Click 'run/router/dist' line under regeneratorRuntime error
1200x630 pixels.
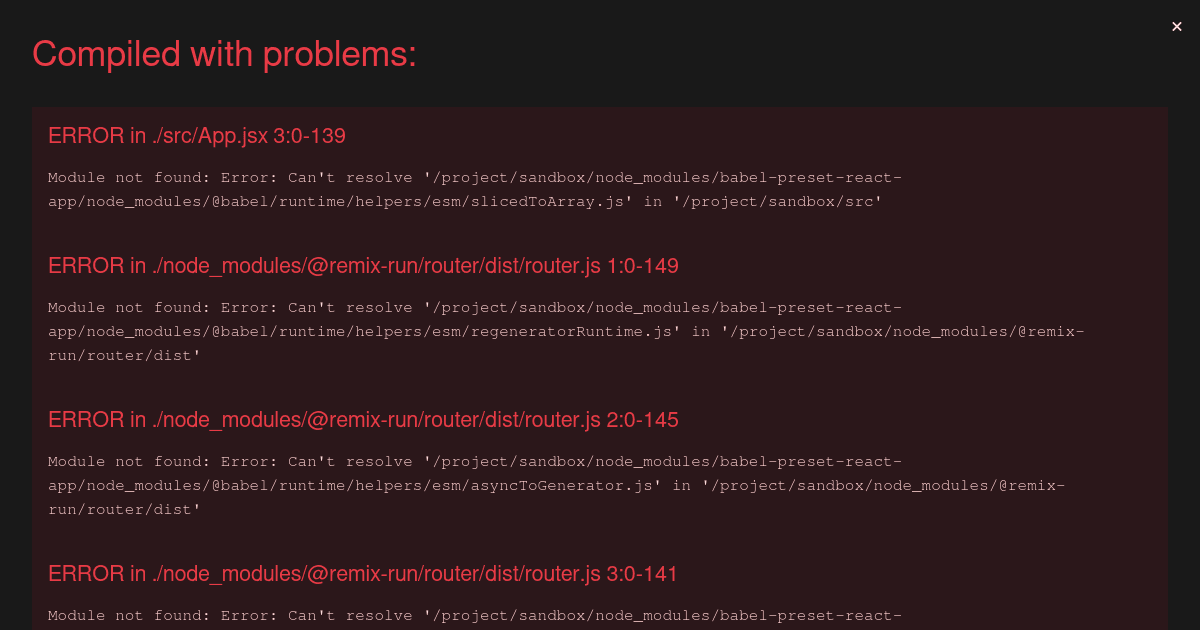[x=125, y=356]
